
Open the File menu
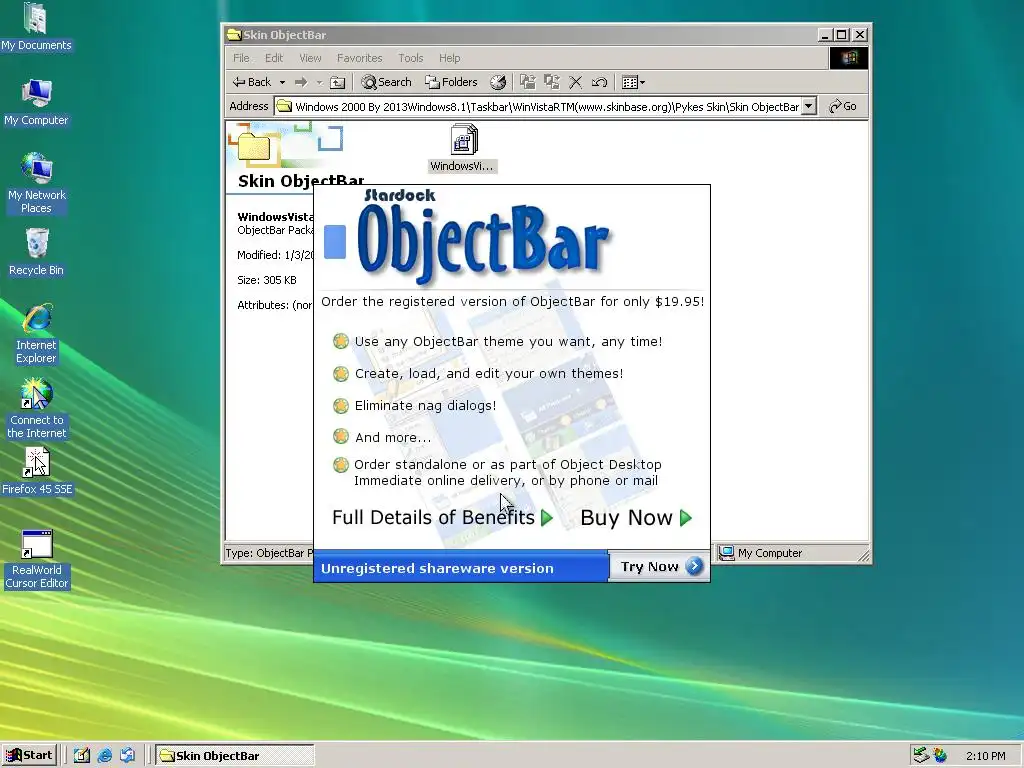[241, 58]
